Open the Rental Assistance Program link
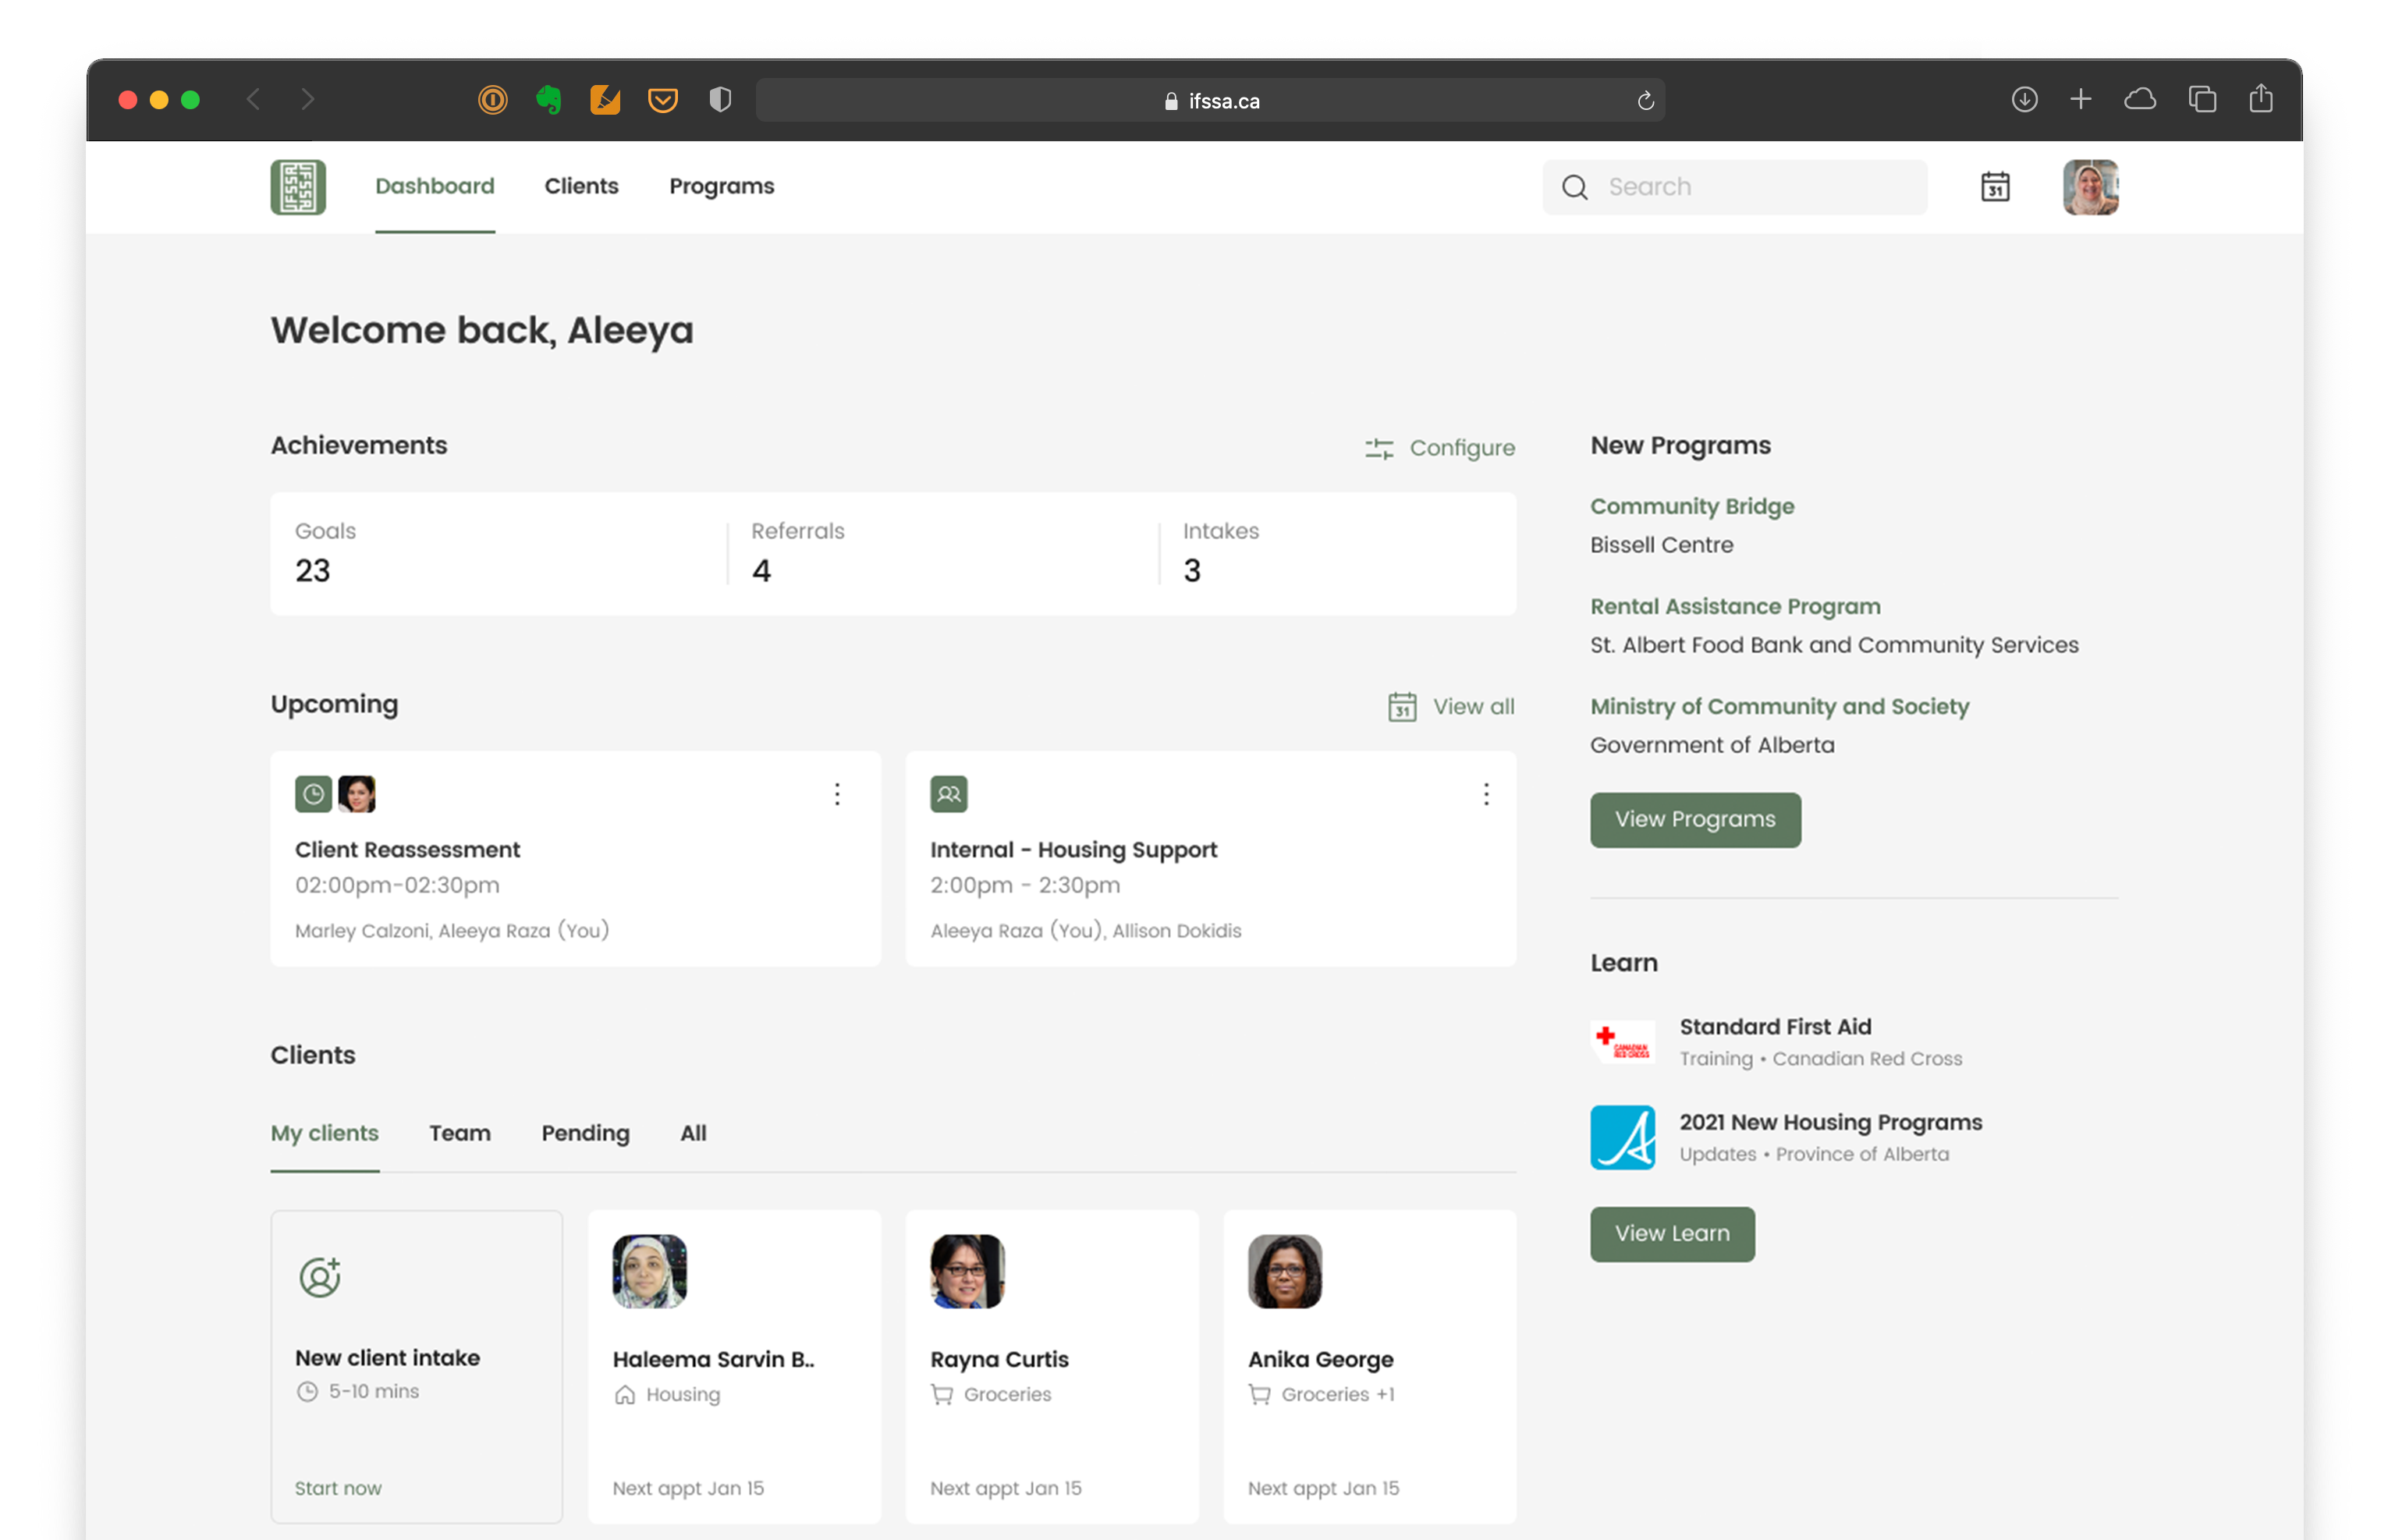 1735,606
